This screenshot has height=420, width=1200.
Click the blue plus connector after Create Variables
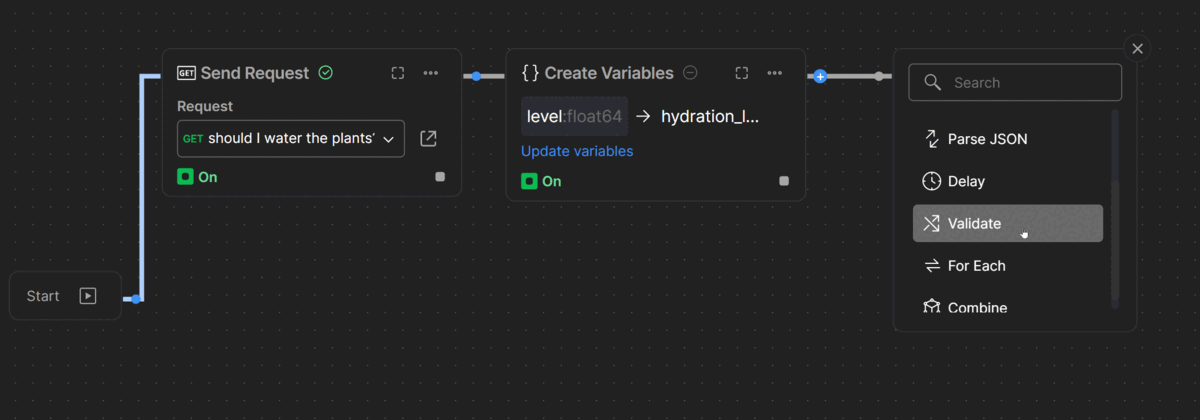point(820,76)
